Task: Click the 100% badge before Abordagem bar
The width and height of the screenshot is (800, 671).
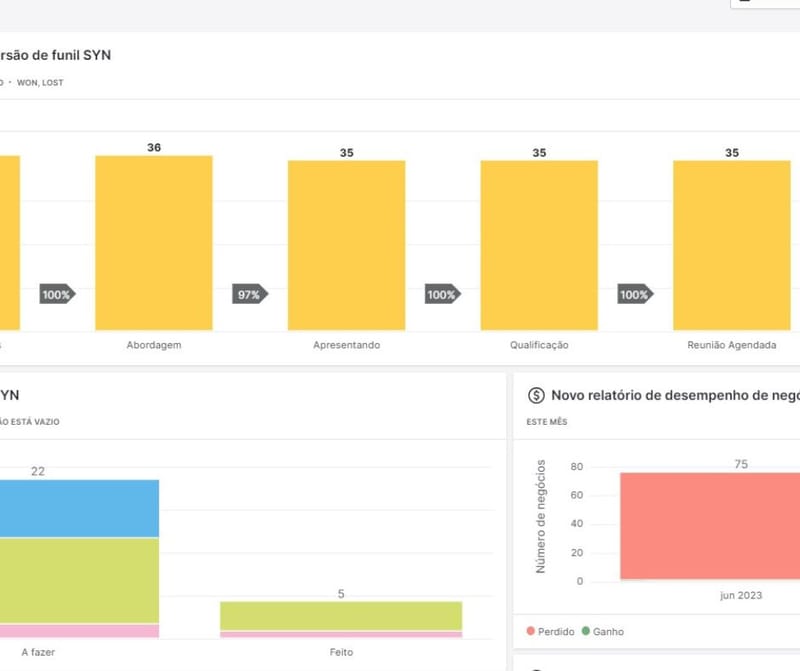Action: click(58, 295)
